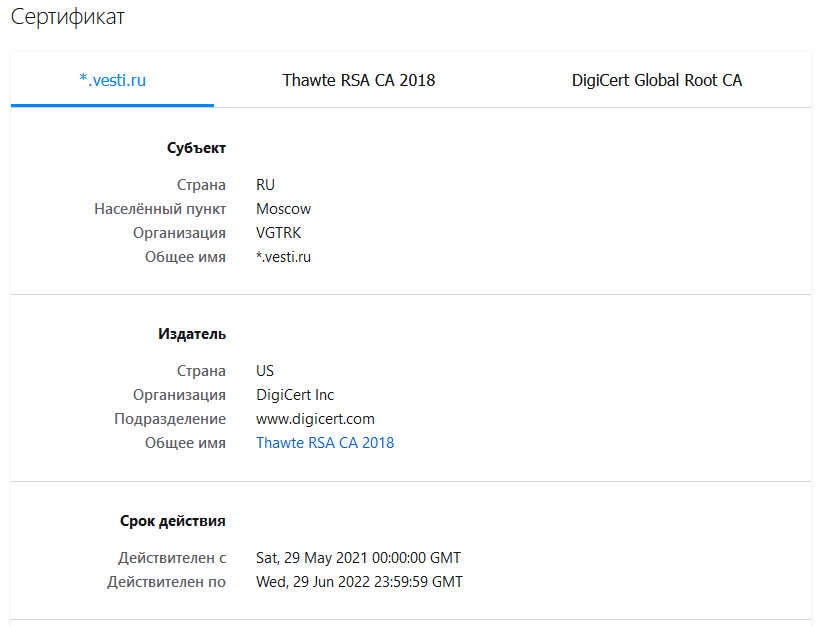Click the Организация label under Субъект
Screen dimensions: 831x627
179,233
